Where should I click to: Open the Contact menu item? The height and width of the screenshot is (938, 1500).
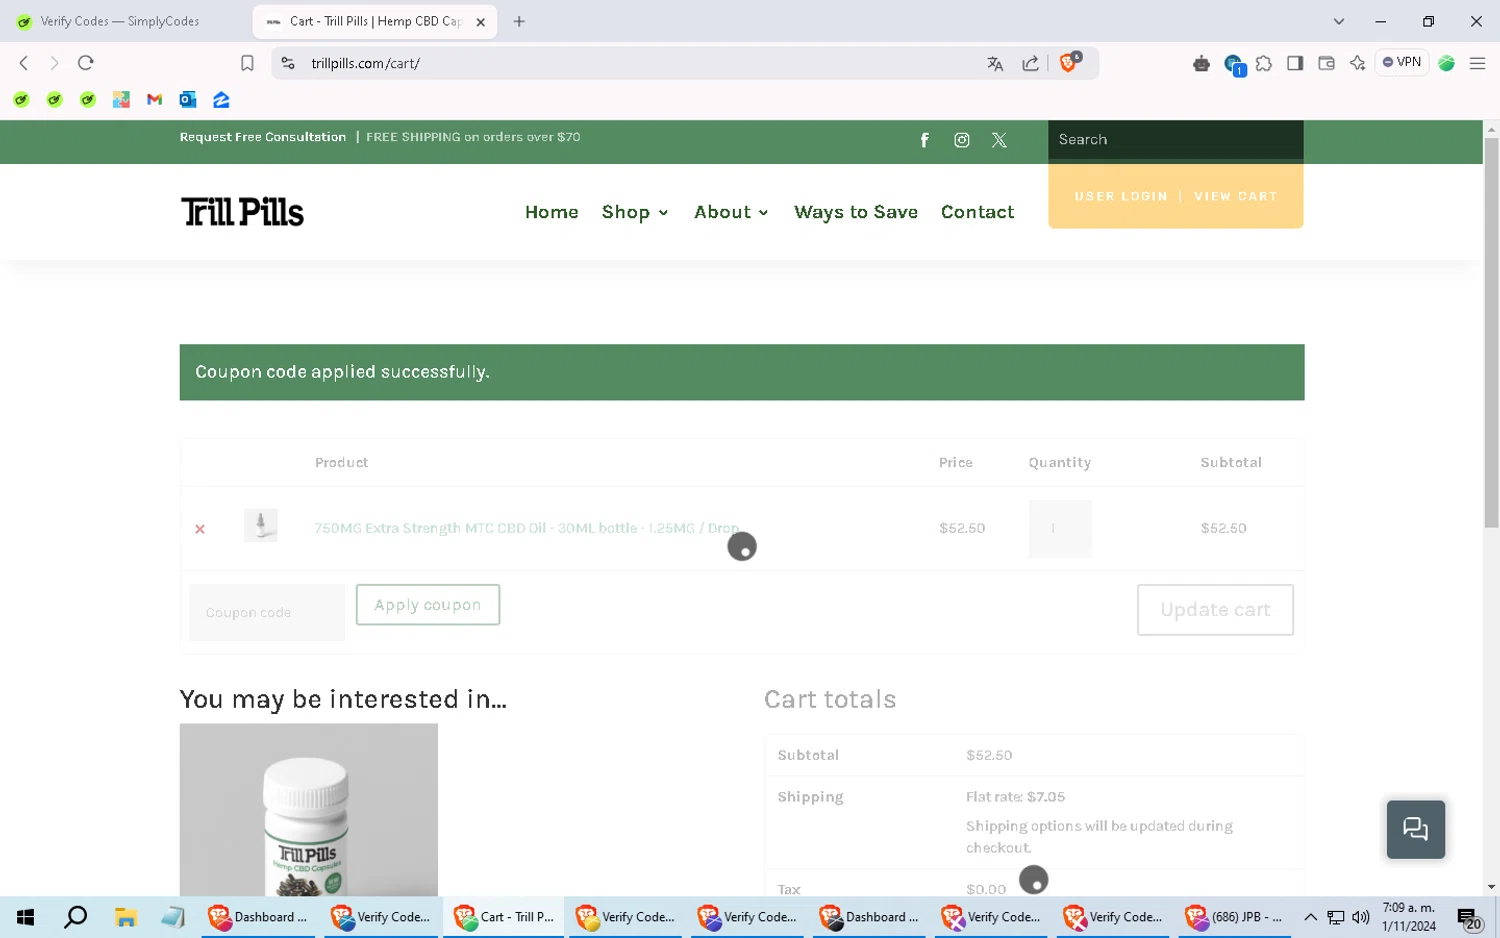[x=977, y=212]
